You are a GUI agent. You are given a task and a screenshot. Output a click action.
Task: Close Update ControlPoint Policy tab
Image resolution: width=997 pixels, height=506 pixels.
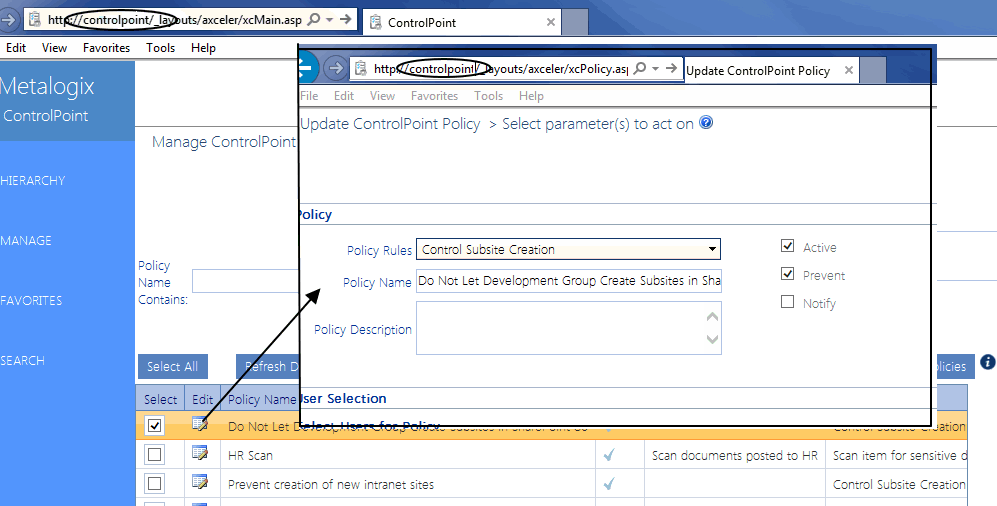click(x=849, y=71)
